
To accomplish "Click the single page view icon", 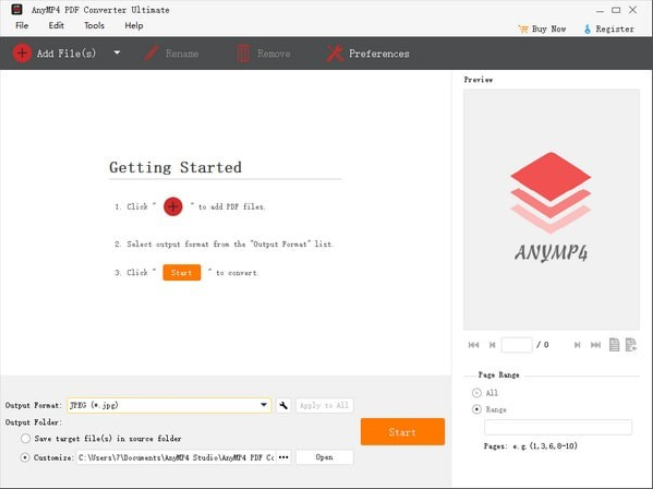I will 614,345.
